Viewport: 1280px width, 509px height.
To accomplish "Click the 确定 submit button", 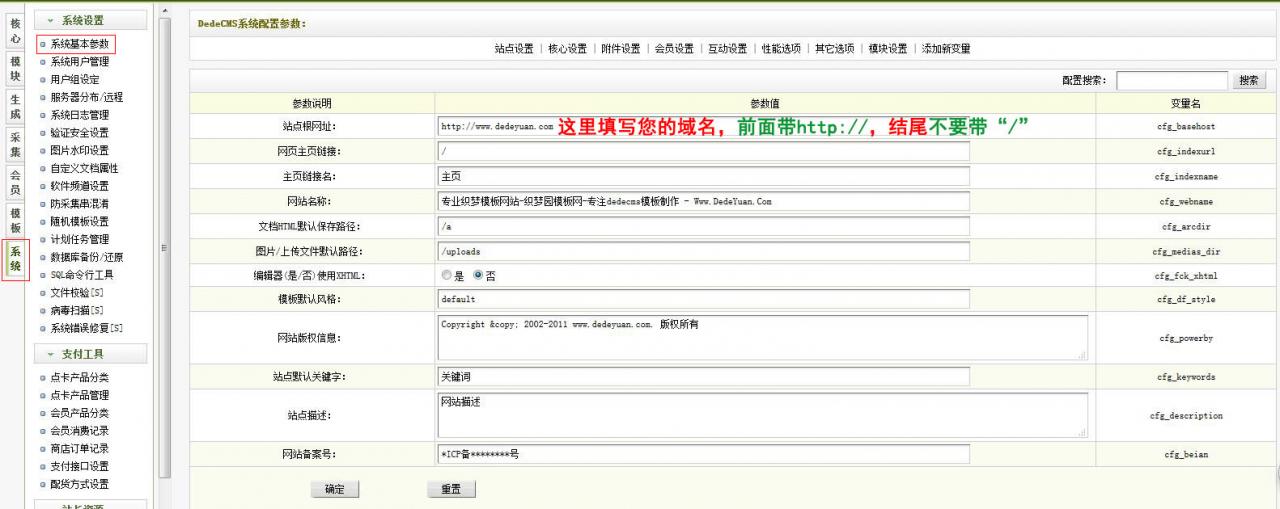I will (335, 490).
